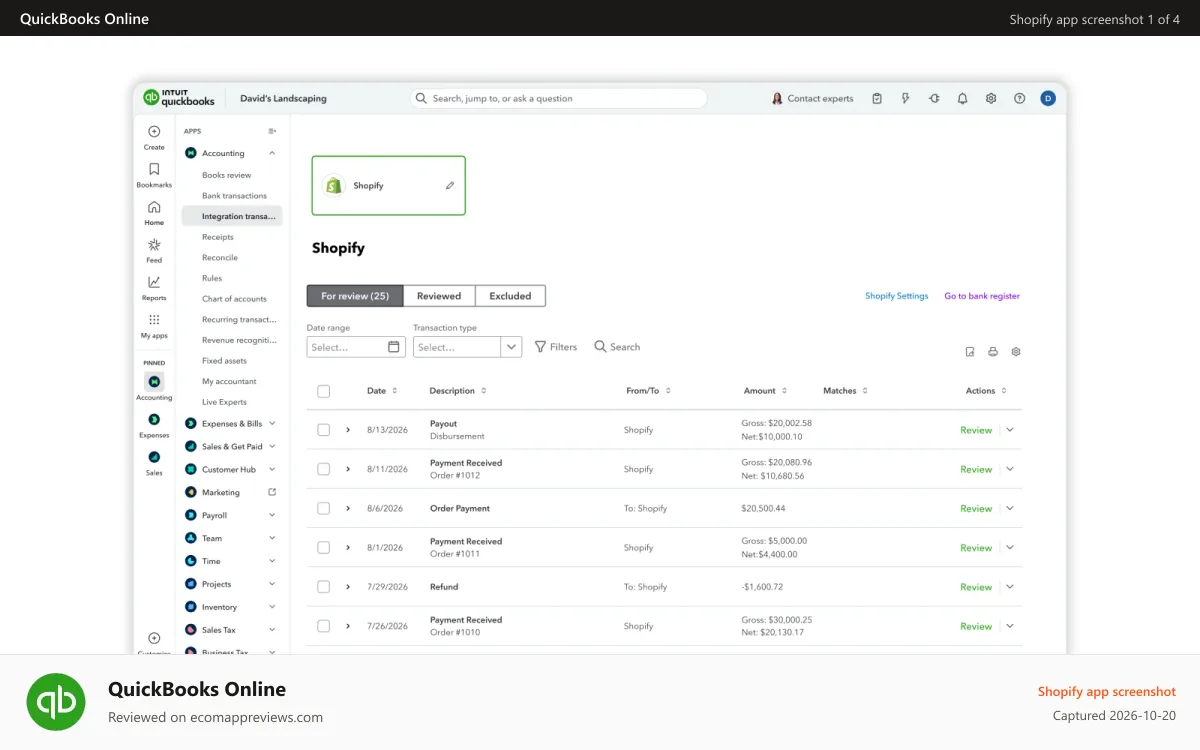Viewport: 1200px width, 750px height.
Task: Click the main search field
Action: [559, 98]
